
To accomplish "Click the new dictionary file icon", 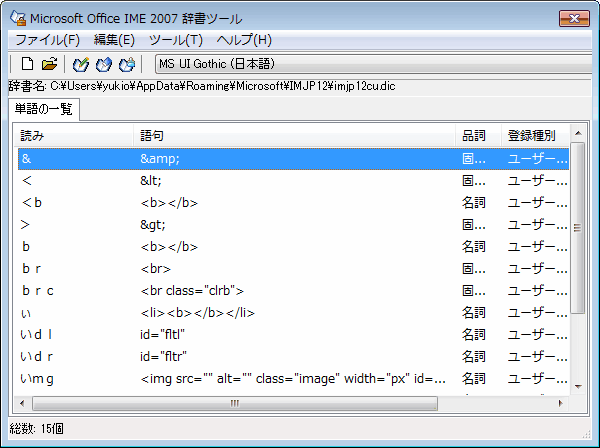I will click(28, 65).
